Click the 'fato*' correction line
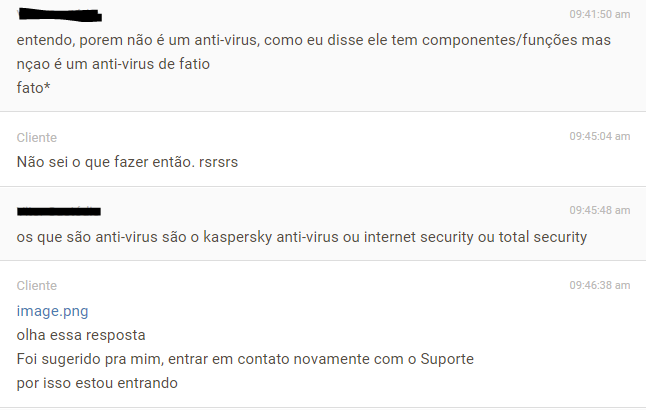 point(33,88)
